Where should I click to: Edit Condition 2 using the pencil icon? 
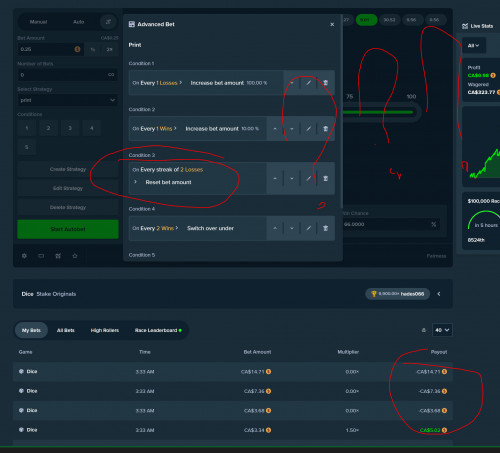click(x=309, y=129)
